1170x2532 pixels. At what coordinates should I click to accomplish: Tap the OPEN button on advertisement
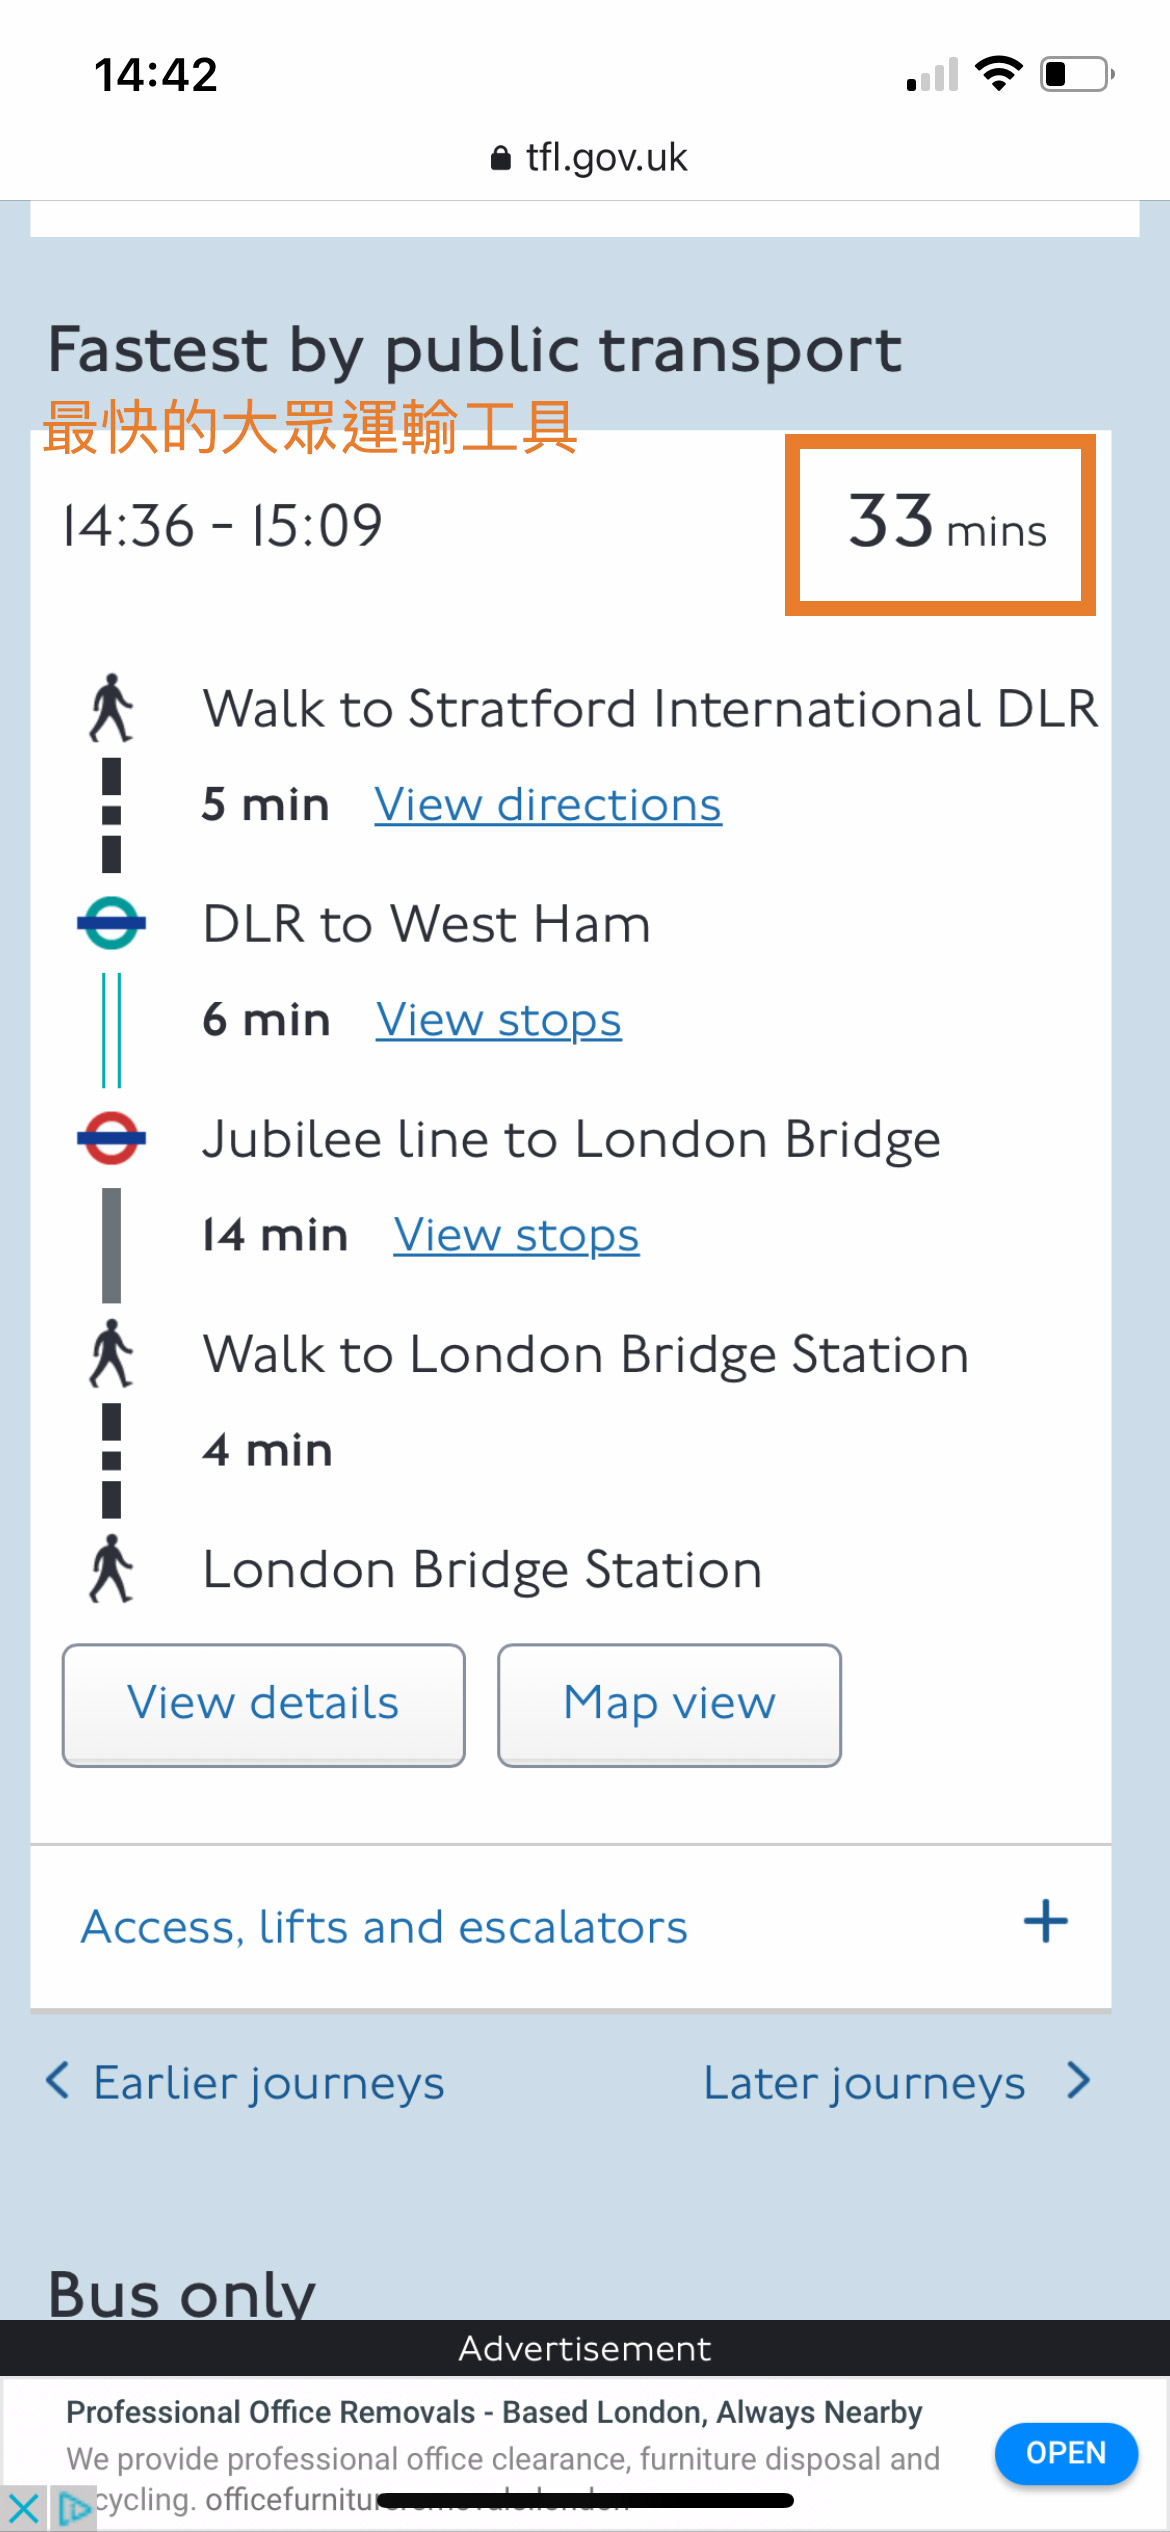click(1065, 2453)
